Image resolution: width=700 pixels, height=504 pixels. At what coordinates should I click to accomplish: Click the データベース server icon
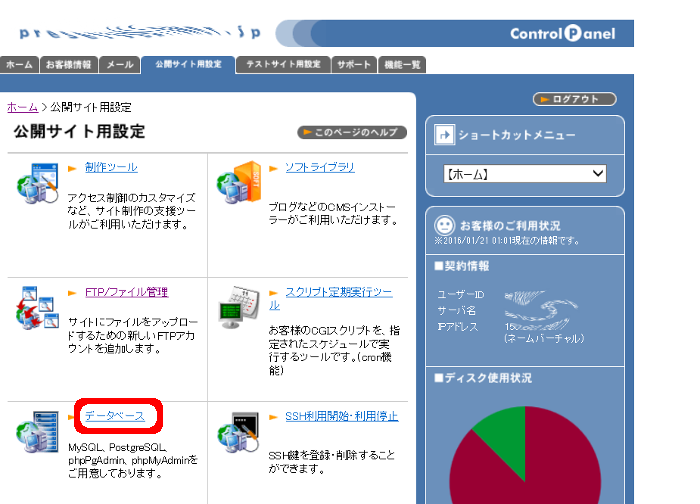click(38, 432)
